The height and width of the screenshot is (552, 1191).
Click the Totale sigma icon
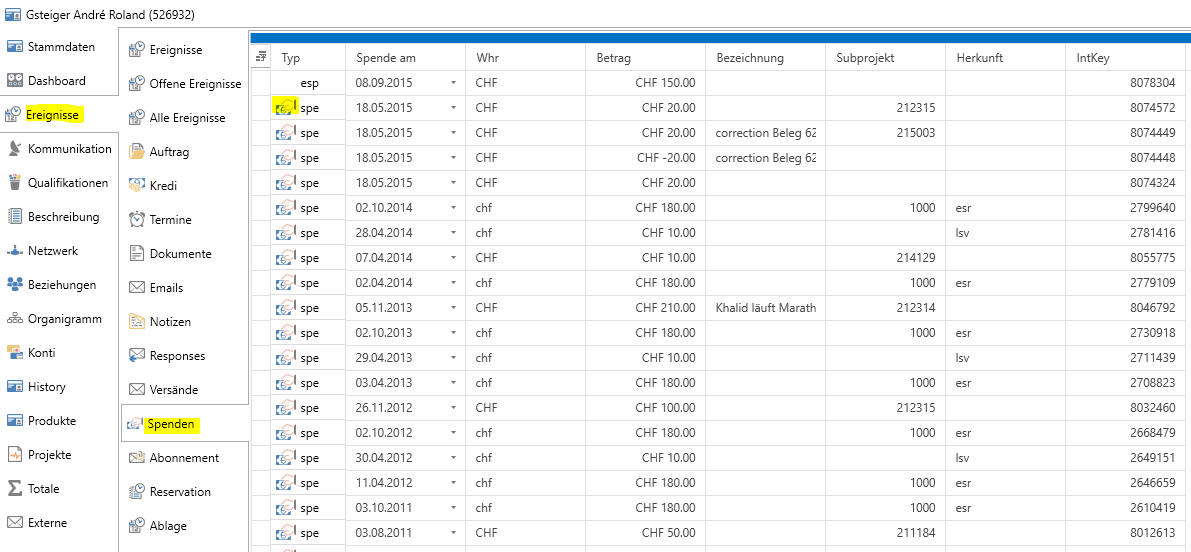[15, 489]
